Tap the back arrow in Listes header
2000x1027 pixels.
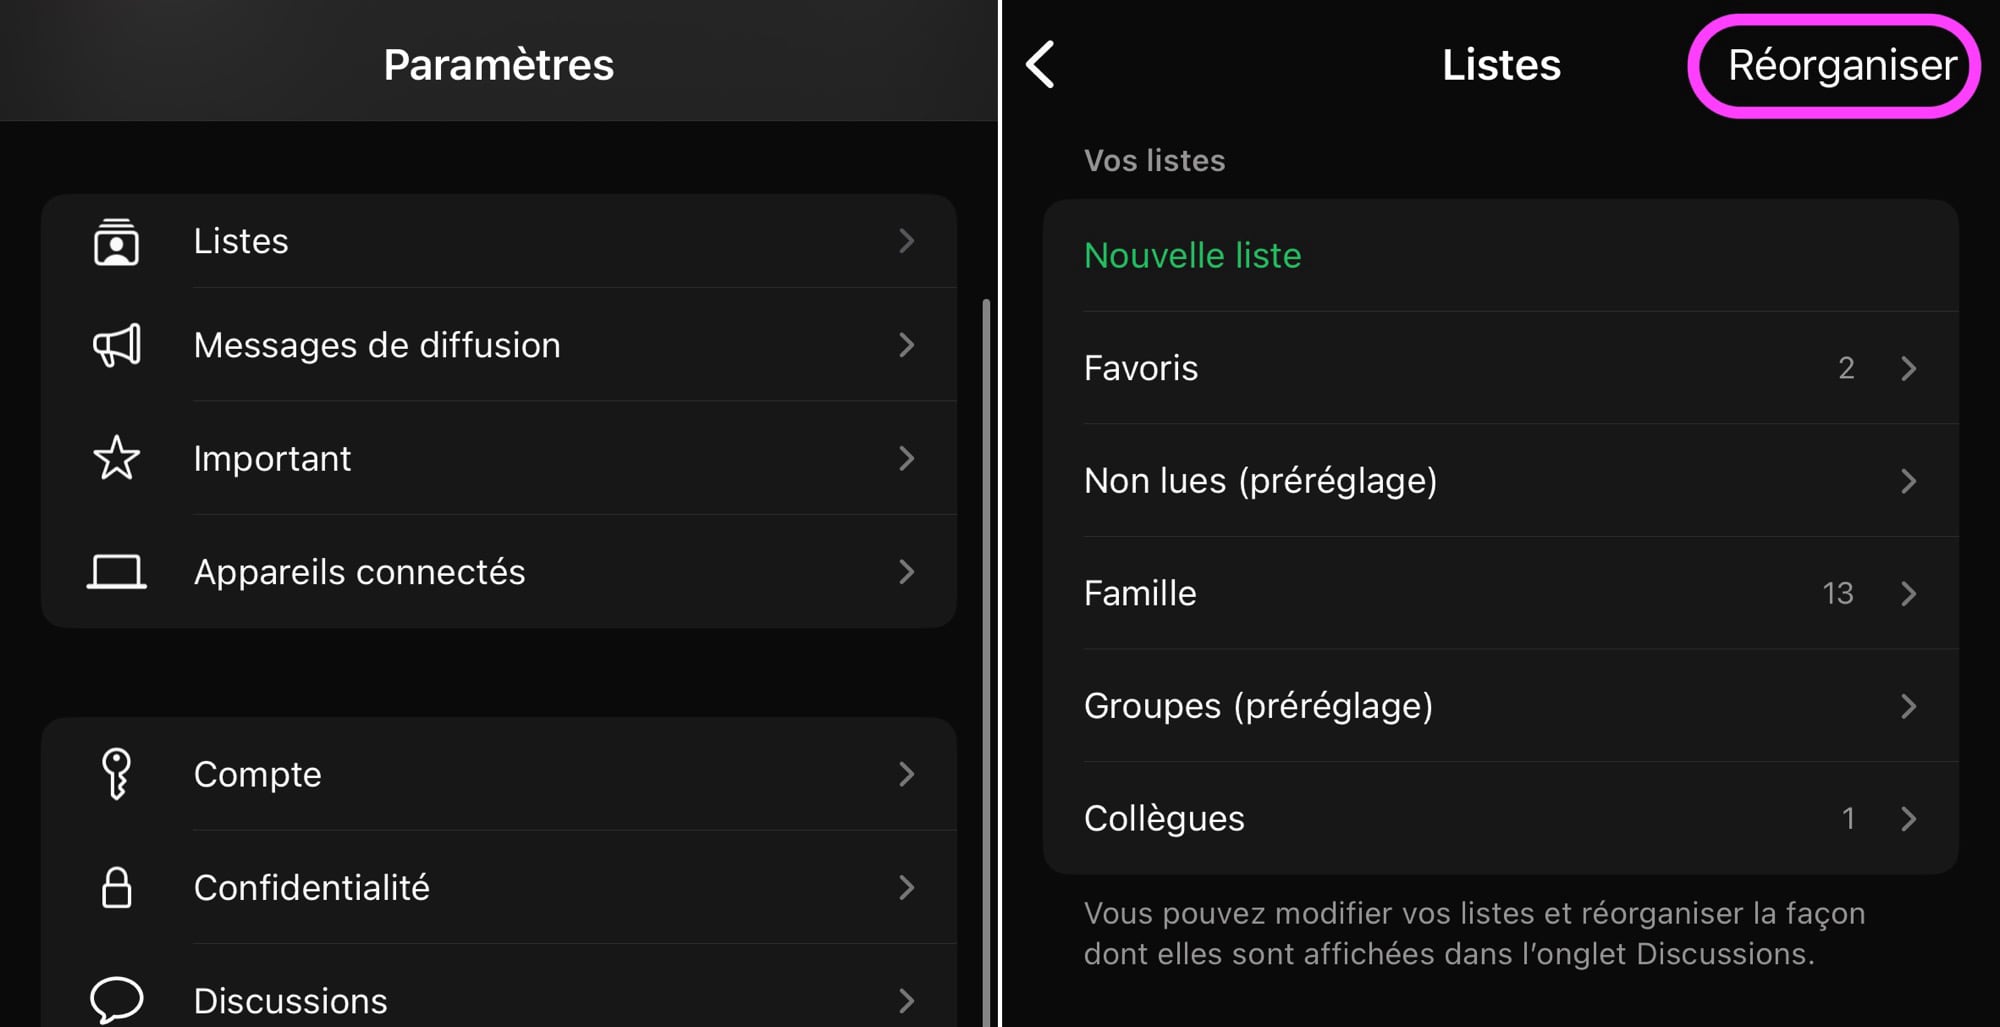(1041, 65)
